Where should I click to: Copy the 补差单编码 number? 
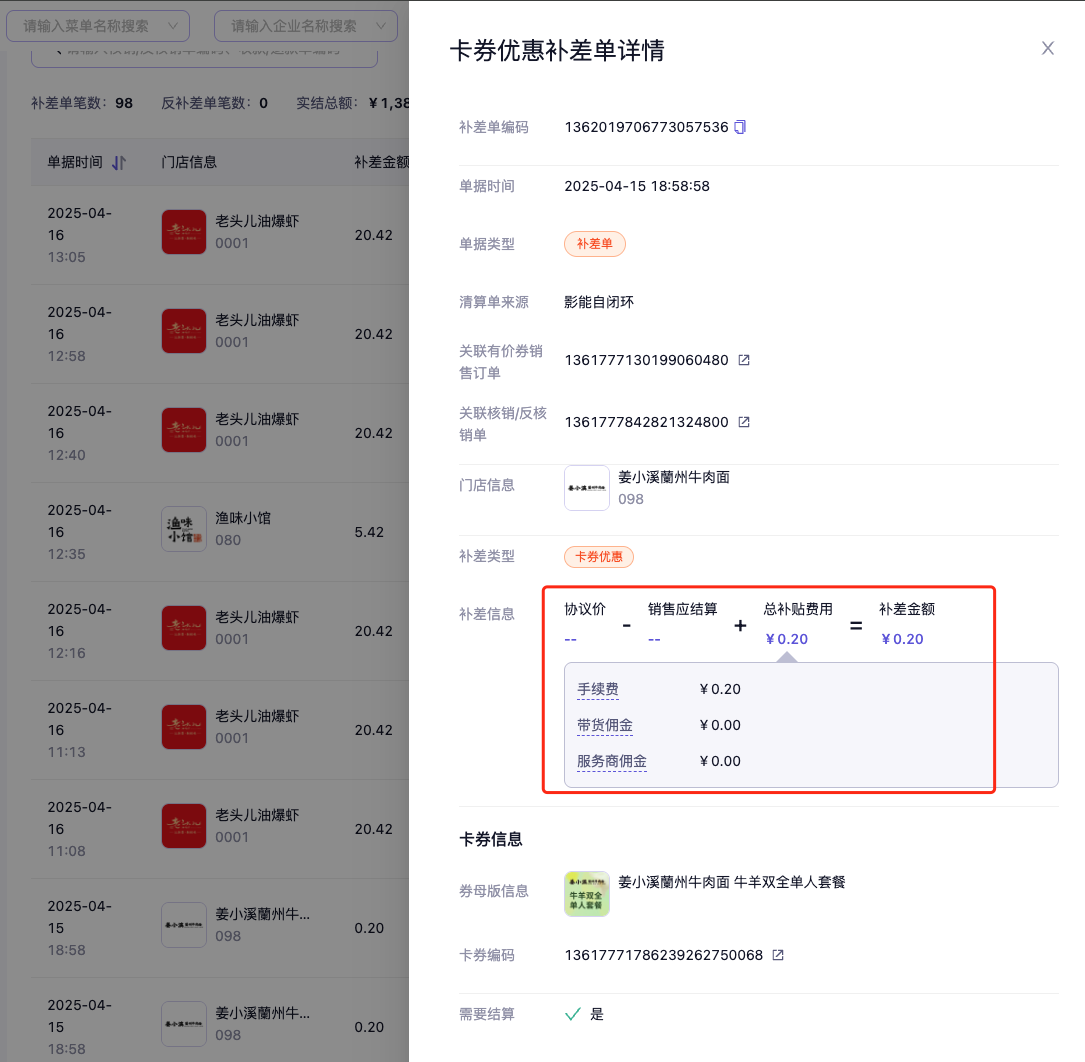click(x=740, y=127)
